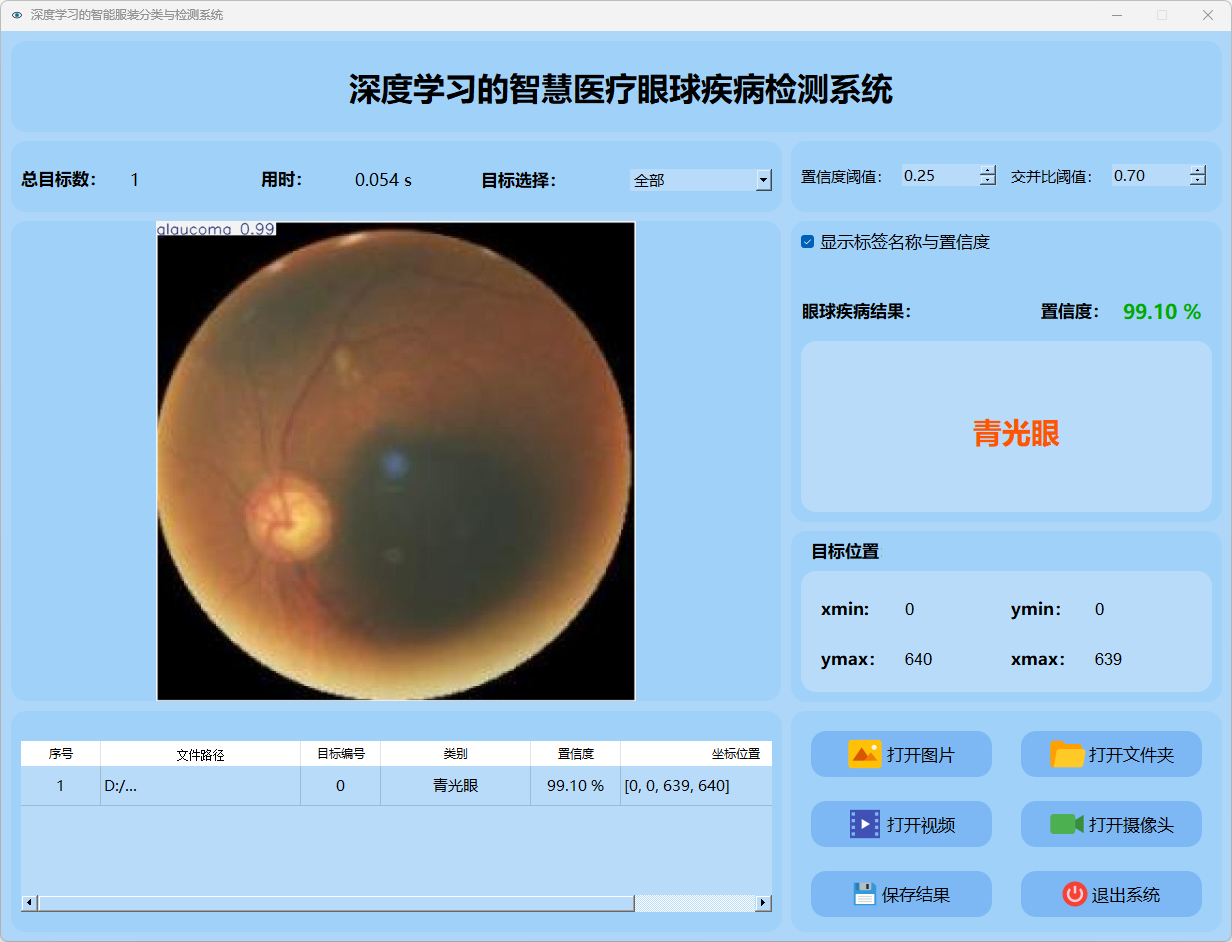Click the scroll left arrow of the table
Viewport: 1232px width, 942px height.
(29, 903)
